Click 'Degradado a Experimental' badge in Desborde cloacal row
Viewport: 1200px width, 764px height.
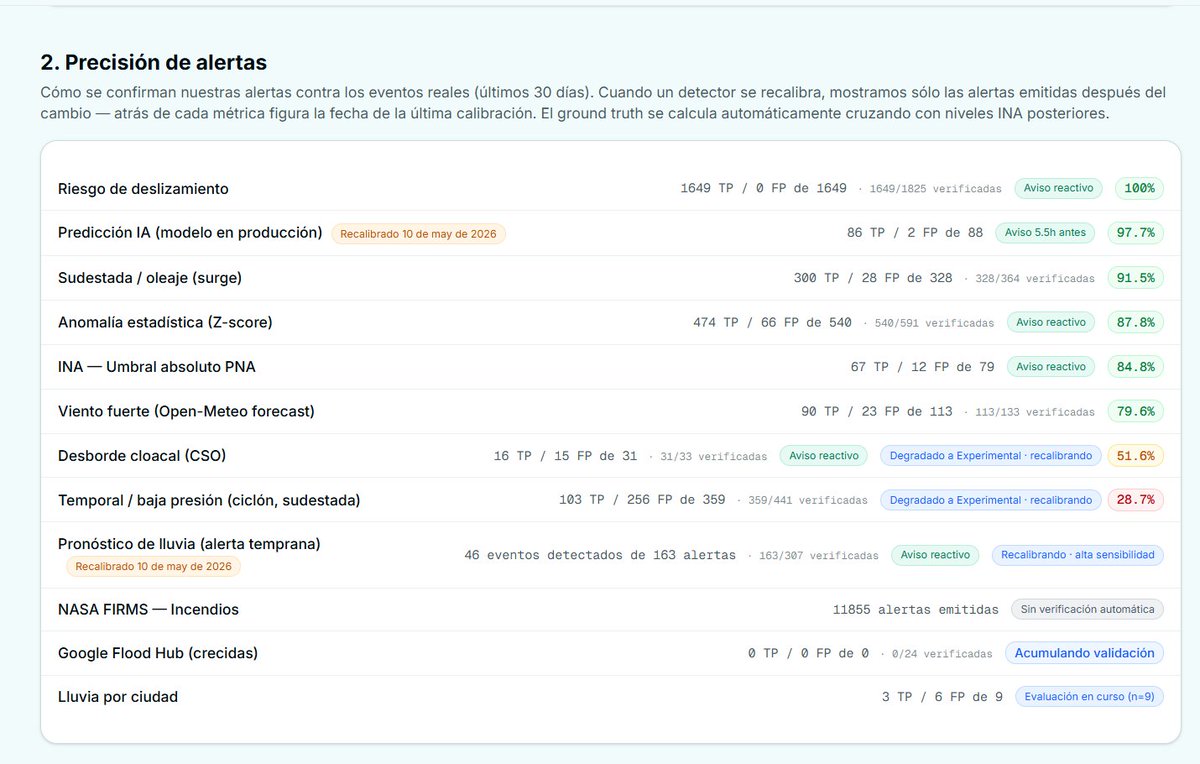point(991,455)
